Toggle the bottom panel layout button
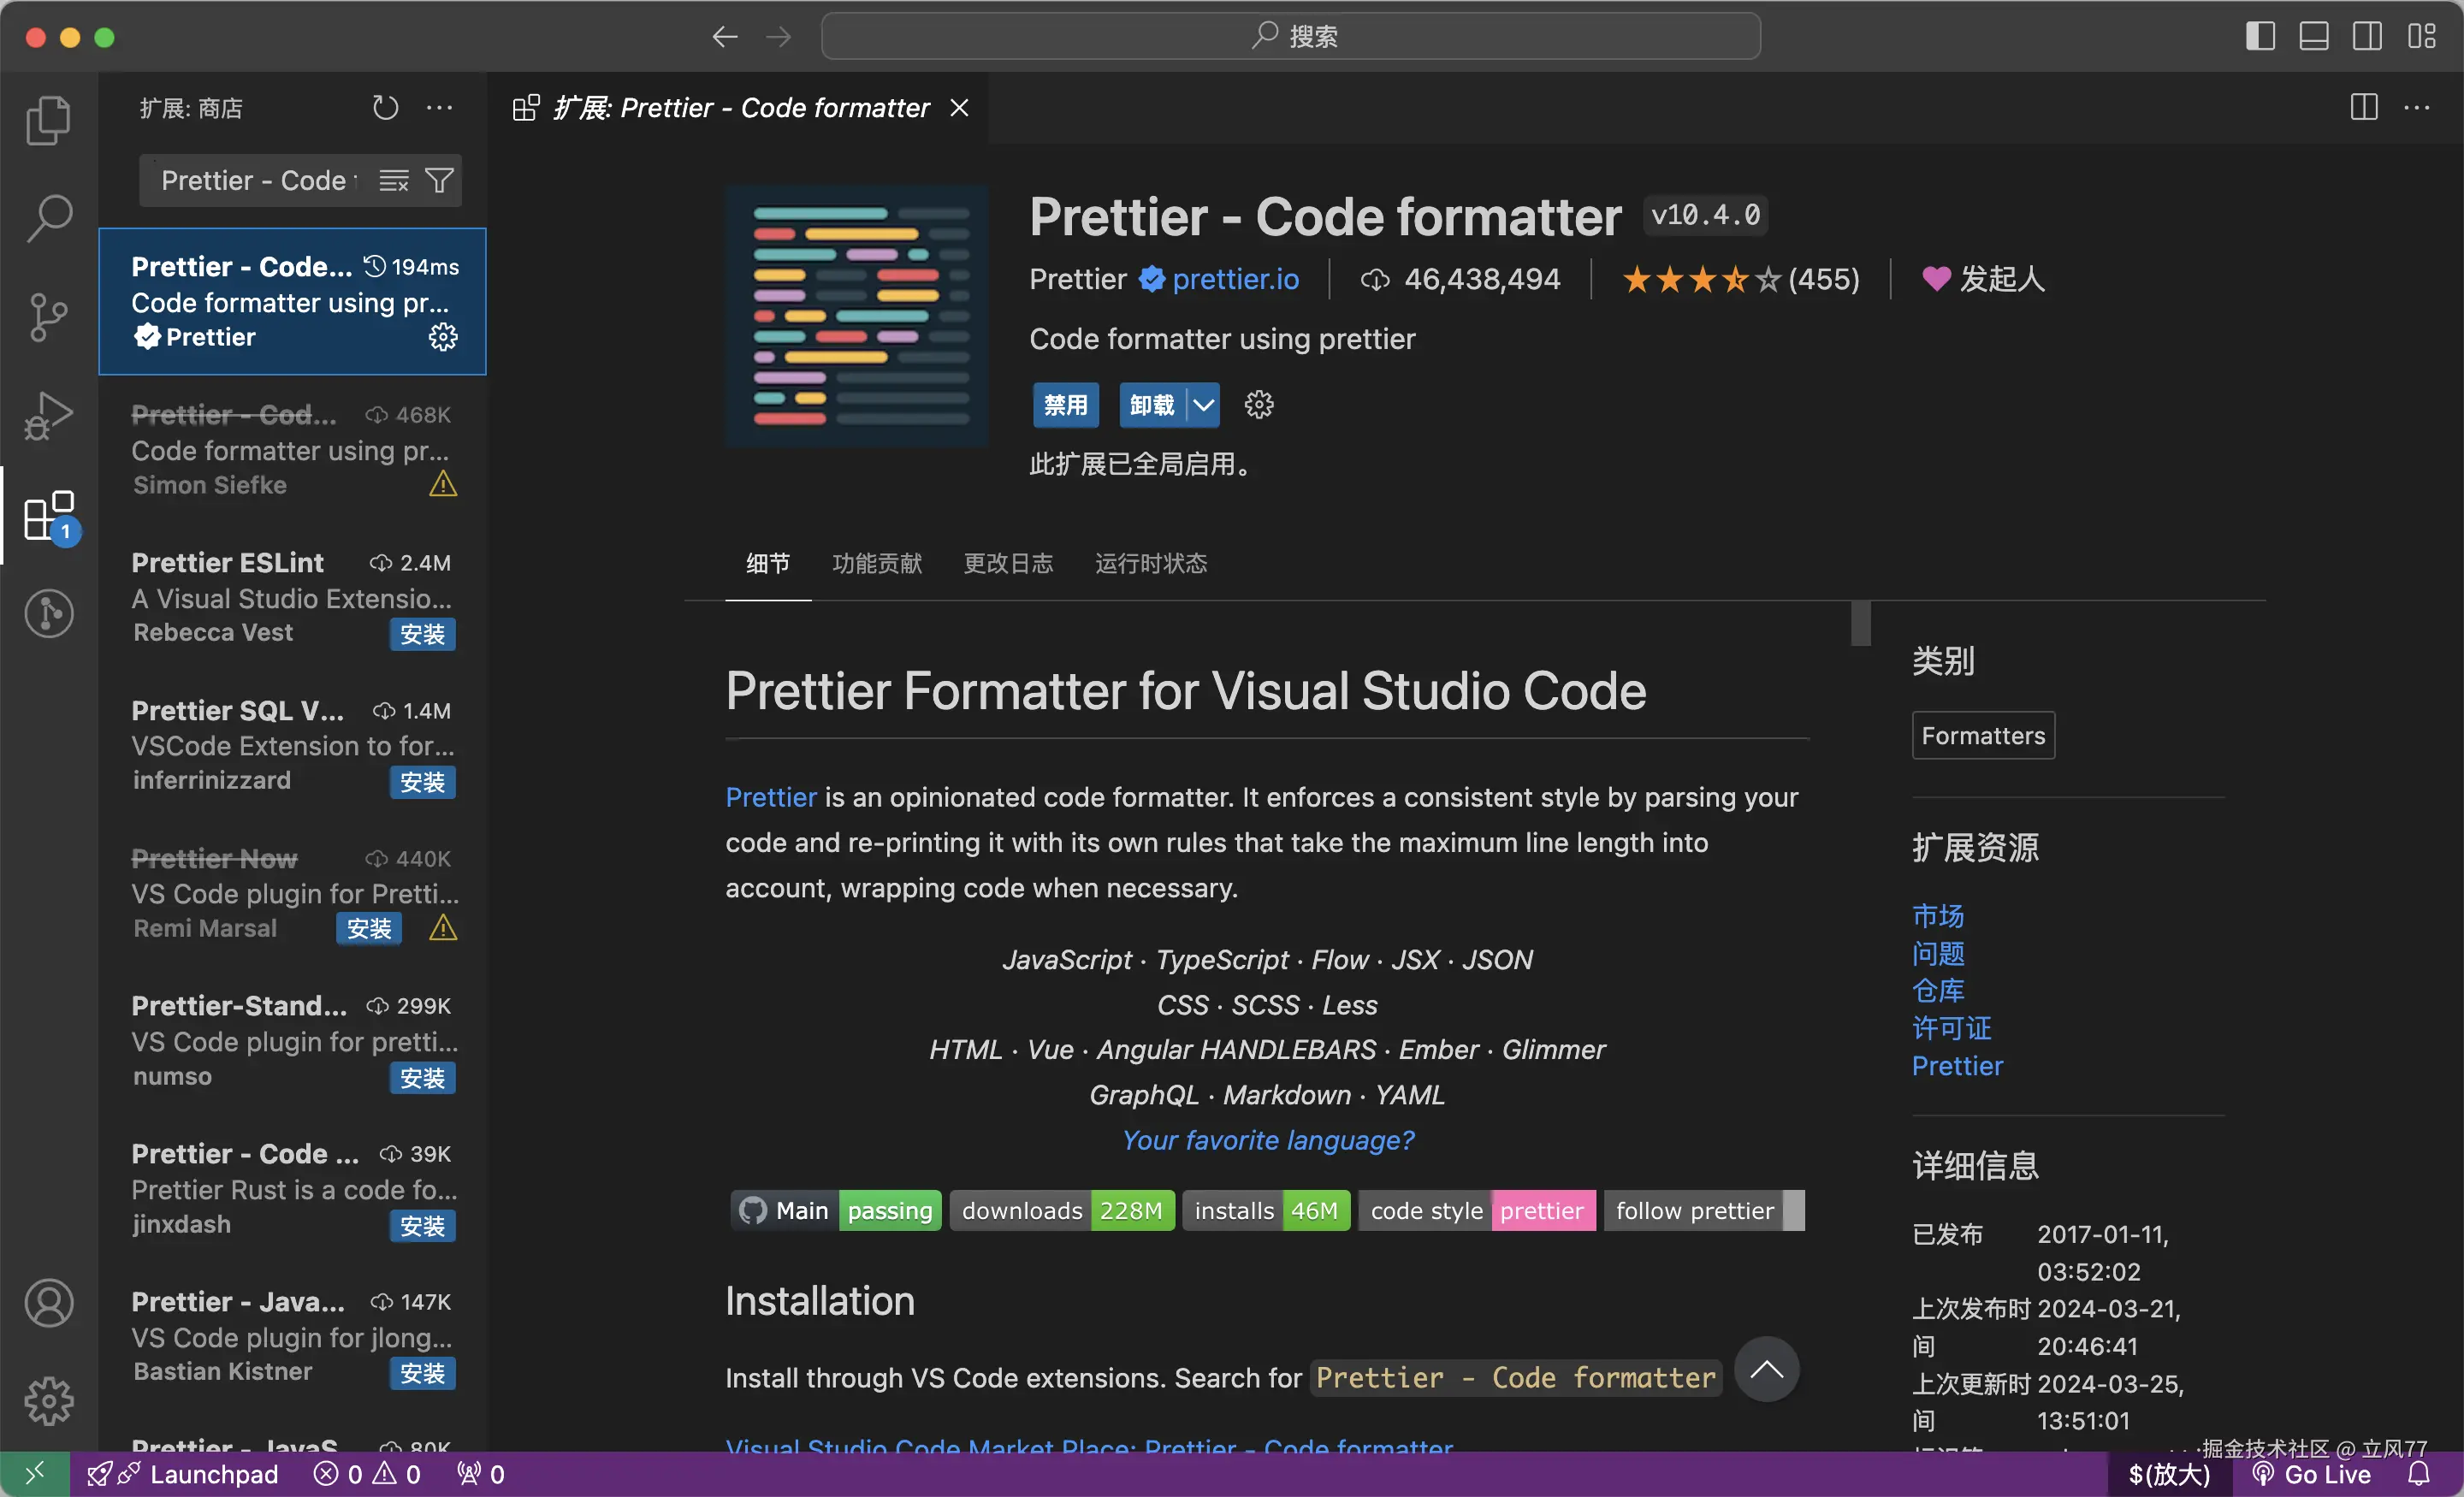 click(x=2314, y=36)
